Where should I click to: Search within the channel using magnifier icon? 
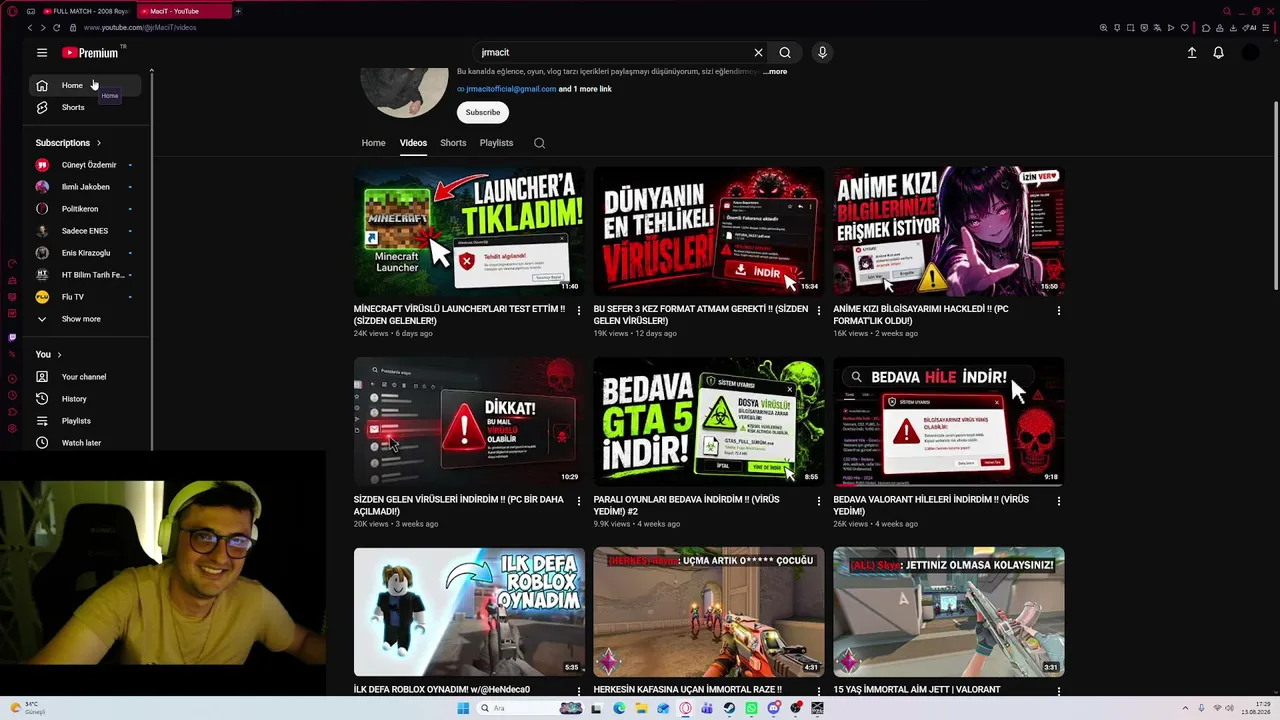(x=539, y=143)
